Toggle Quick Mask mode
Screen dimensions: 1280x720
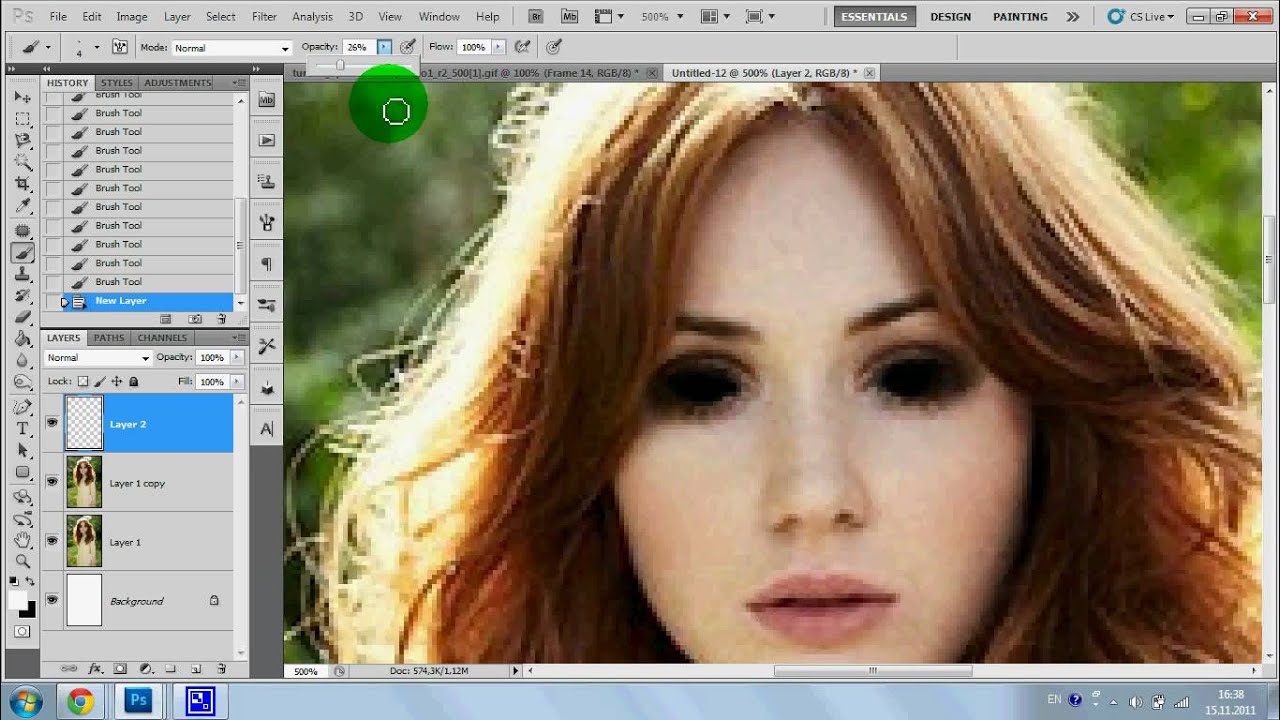click(x=22, y=632)
